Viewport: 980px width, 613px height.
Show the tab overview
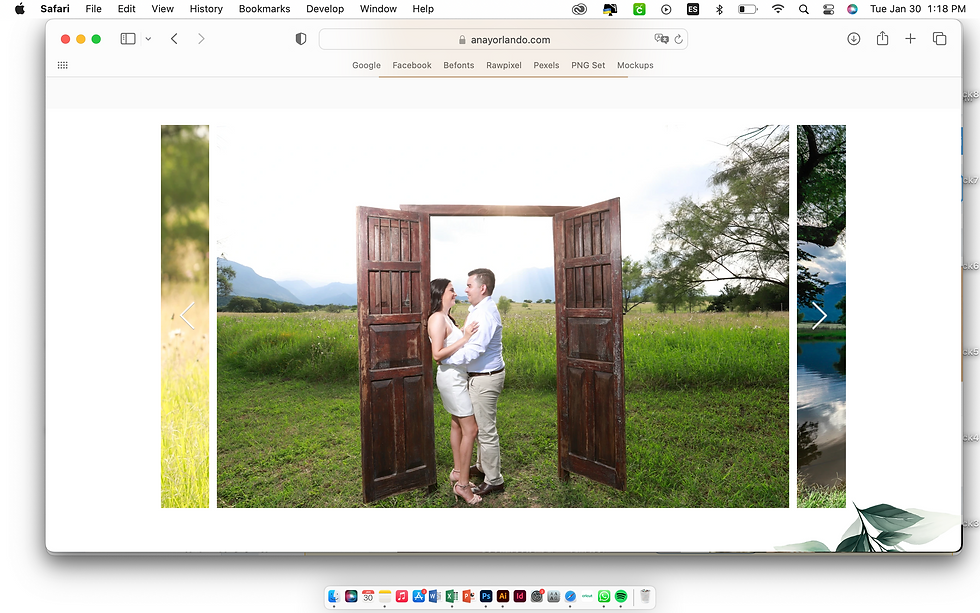pyautogui.click(x=939, y=39)
